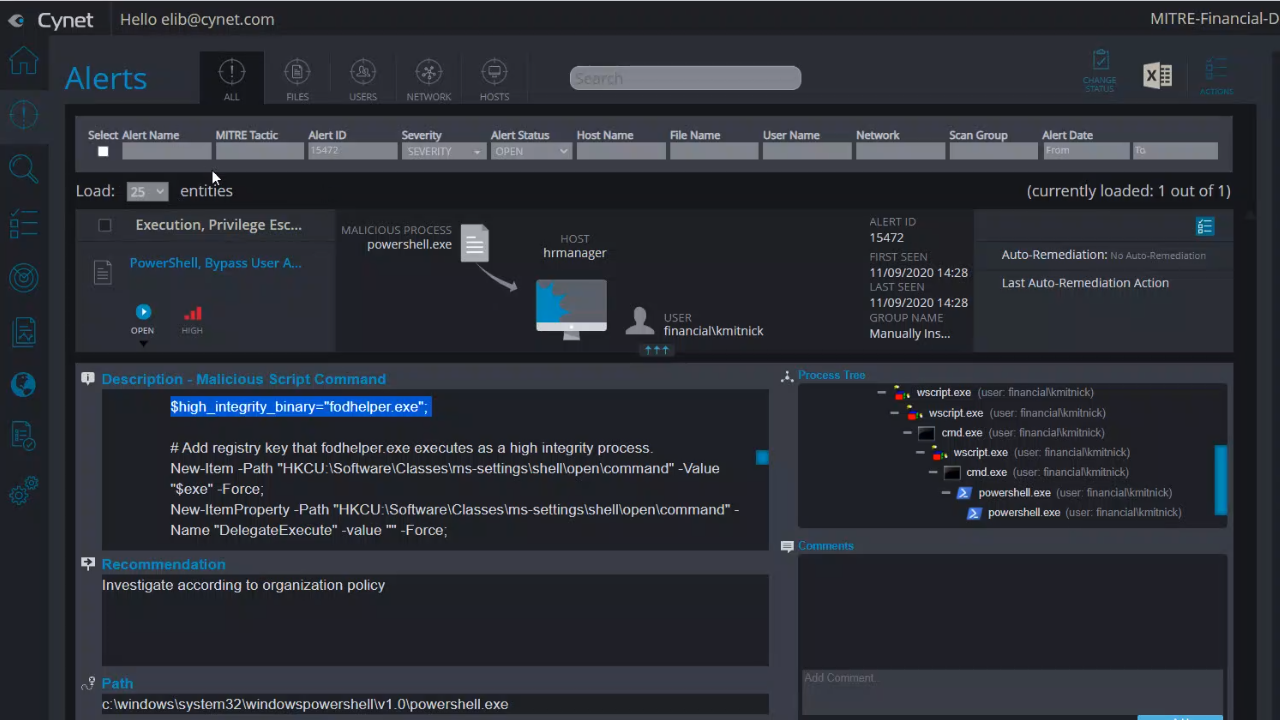The image size is (1280, 720).
Task: Click the Recommendation section icon
Action: point(88,564)
